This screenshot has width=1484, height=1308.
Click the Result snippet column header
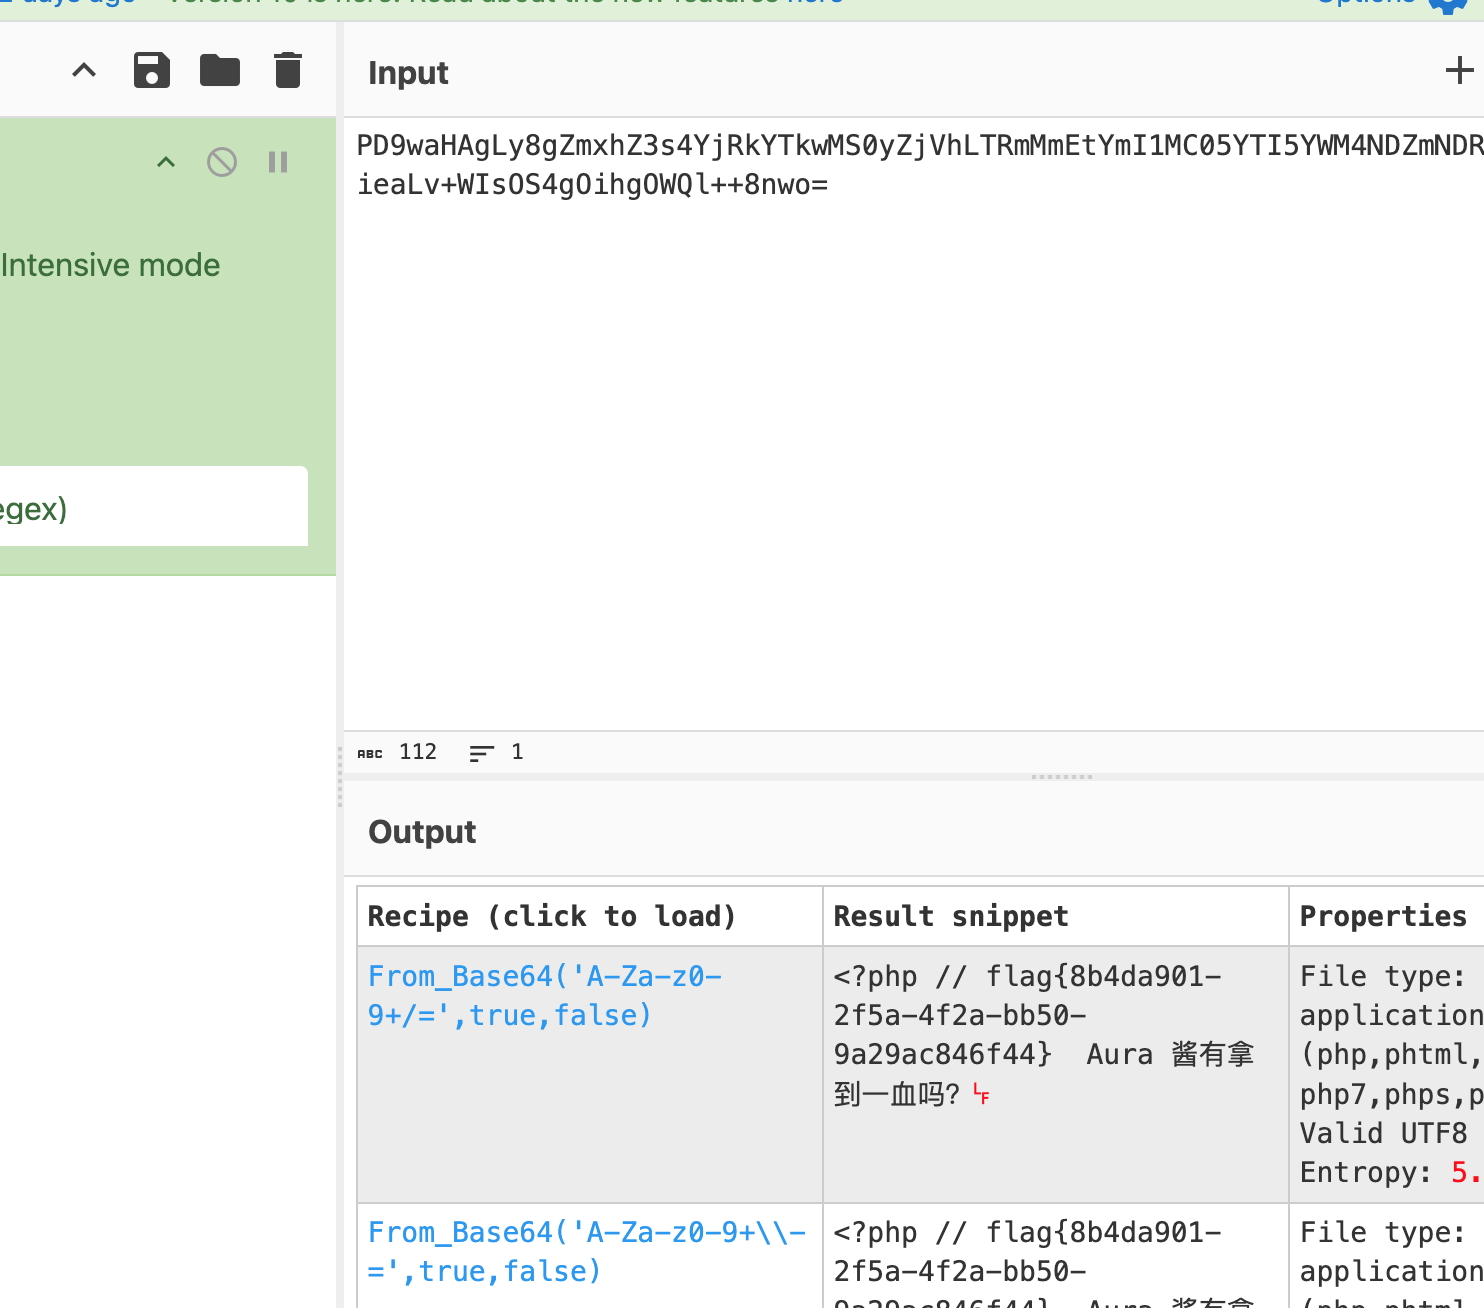coord(950,916)
